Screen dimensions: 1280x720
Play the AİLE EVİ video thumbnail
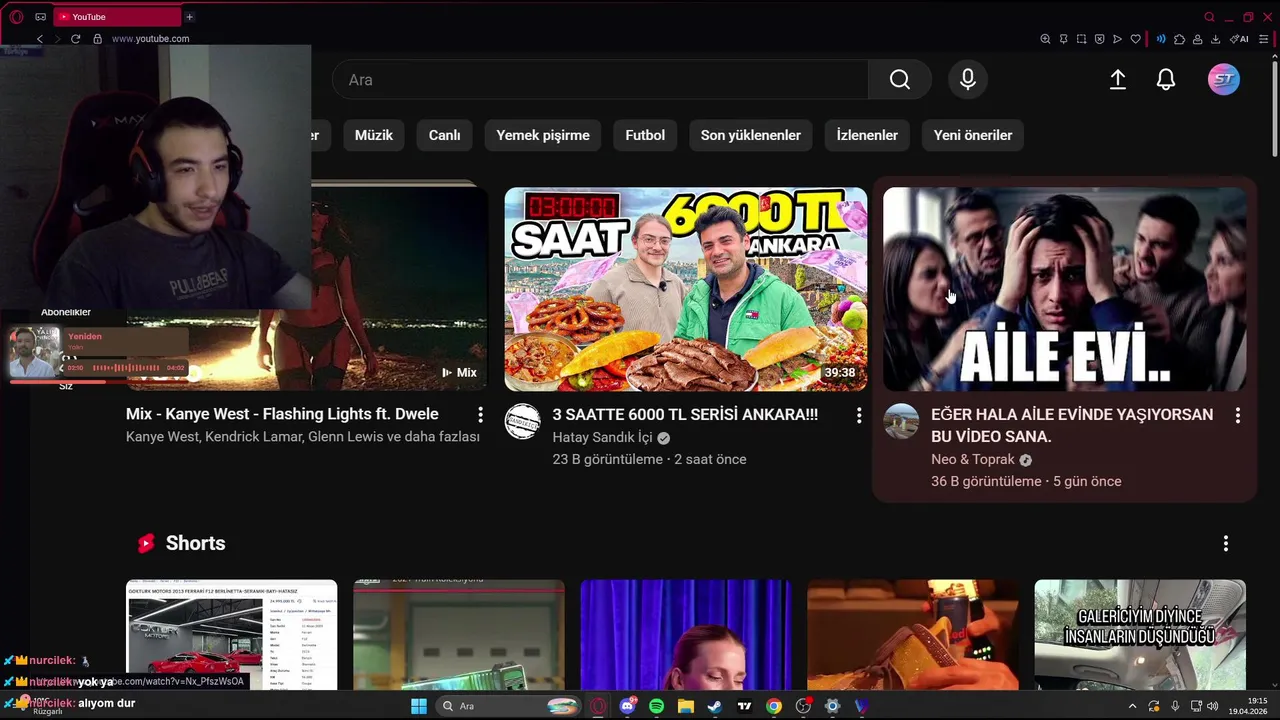coord(1065,289)
